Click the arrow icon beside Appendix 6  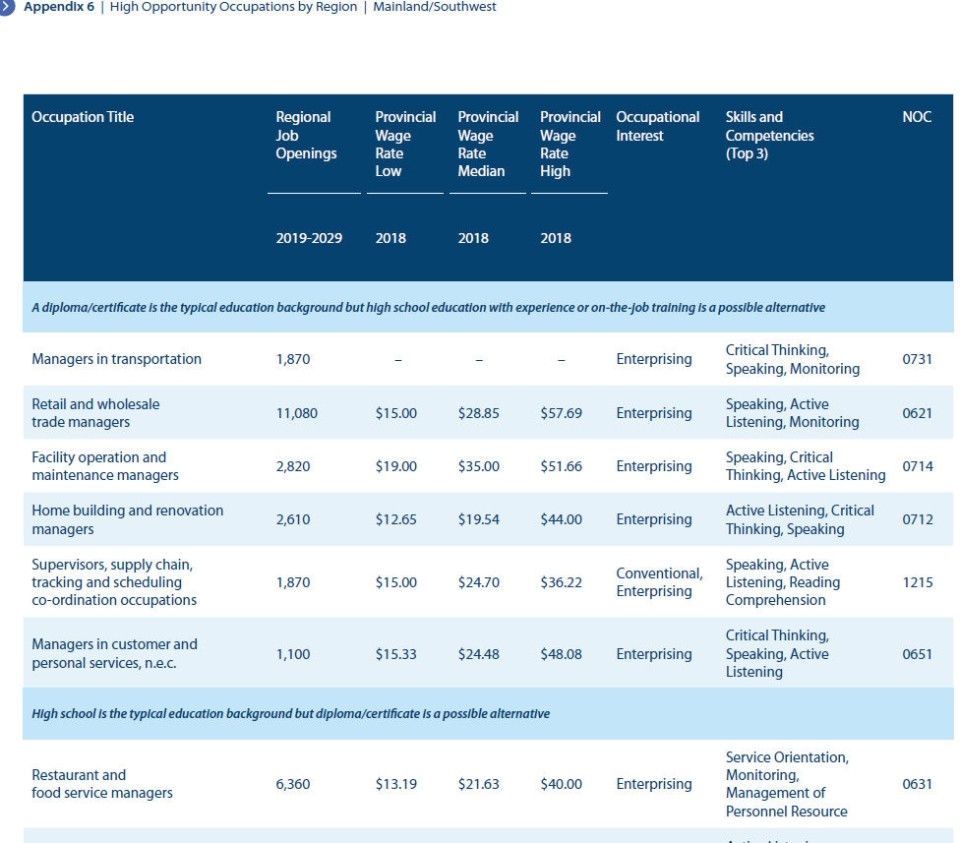(x=6, y=7)
